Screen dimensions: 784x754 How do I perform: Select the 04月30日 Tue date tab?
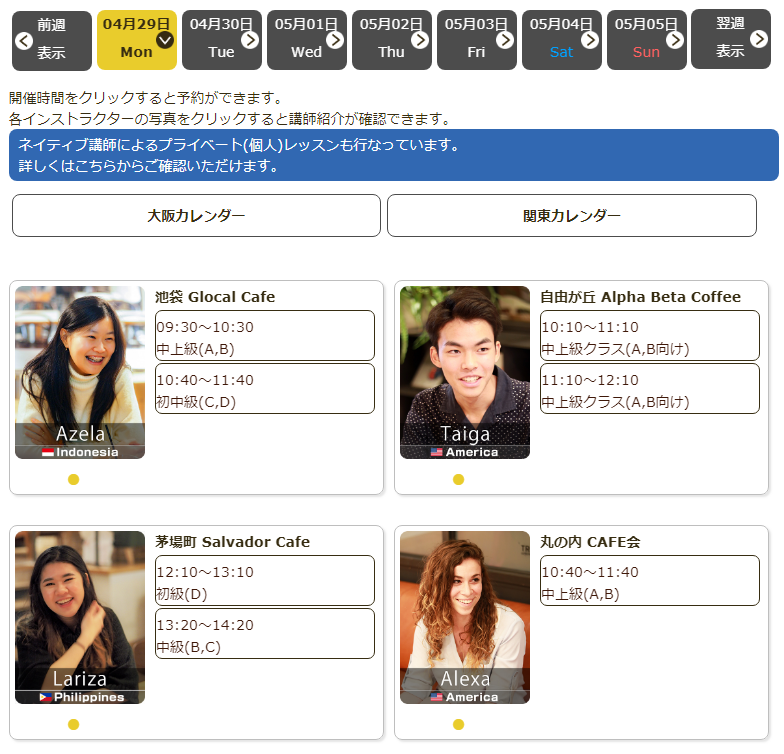click(x=221, y=40)
